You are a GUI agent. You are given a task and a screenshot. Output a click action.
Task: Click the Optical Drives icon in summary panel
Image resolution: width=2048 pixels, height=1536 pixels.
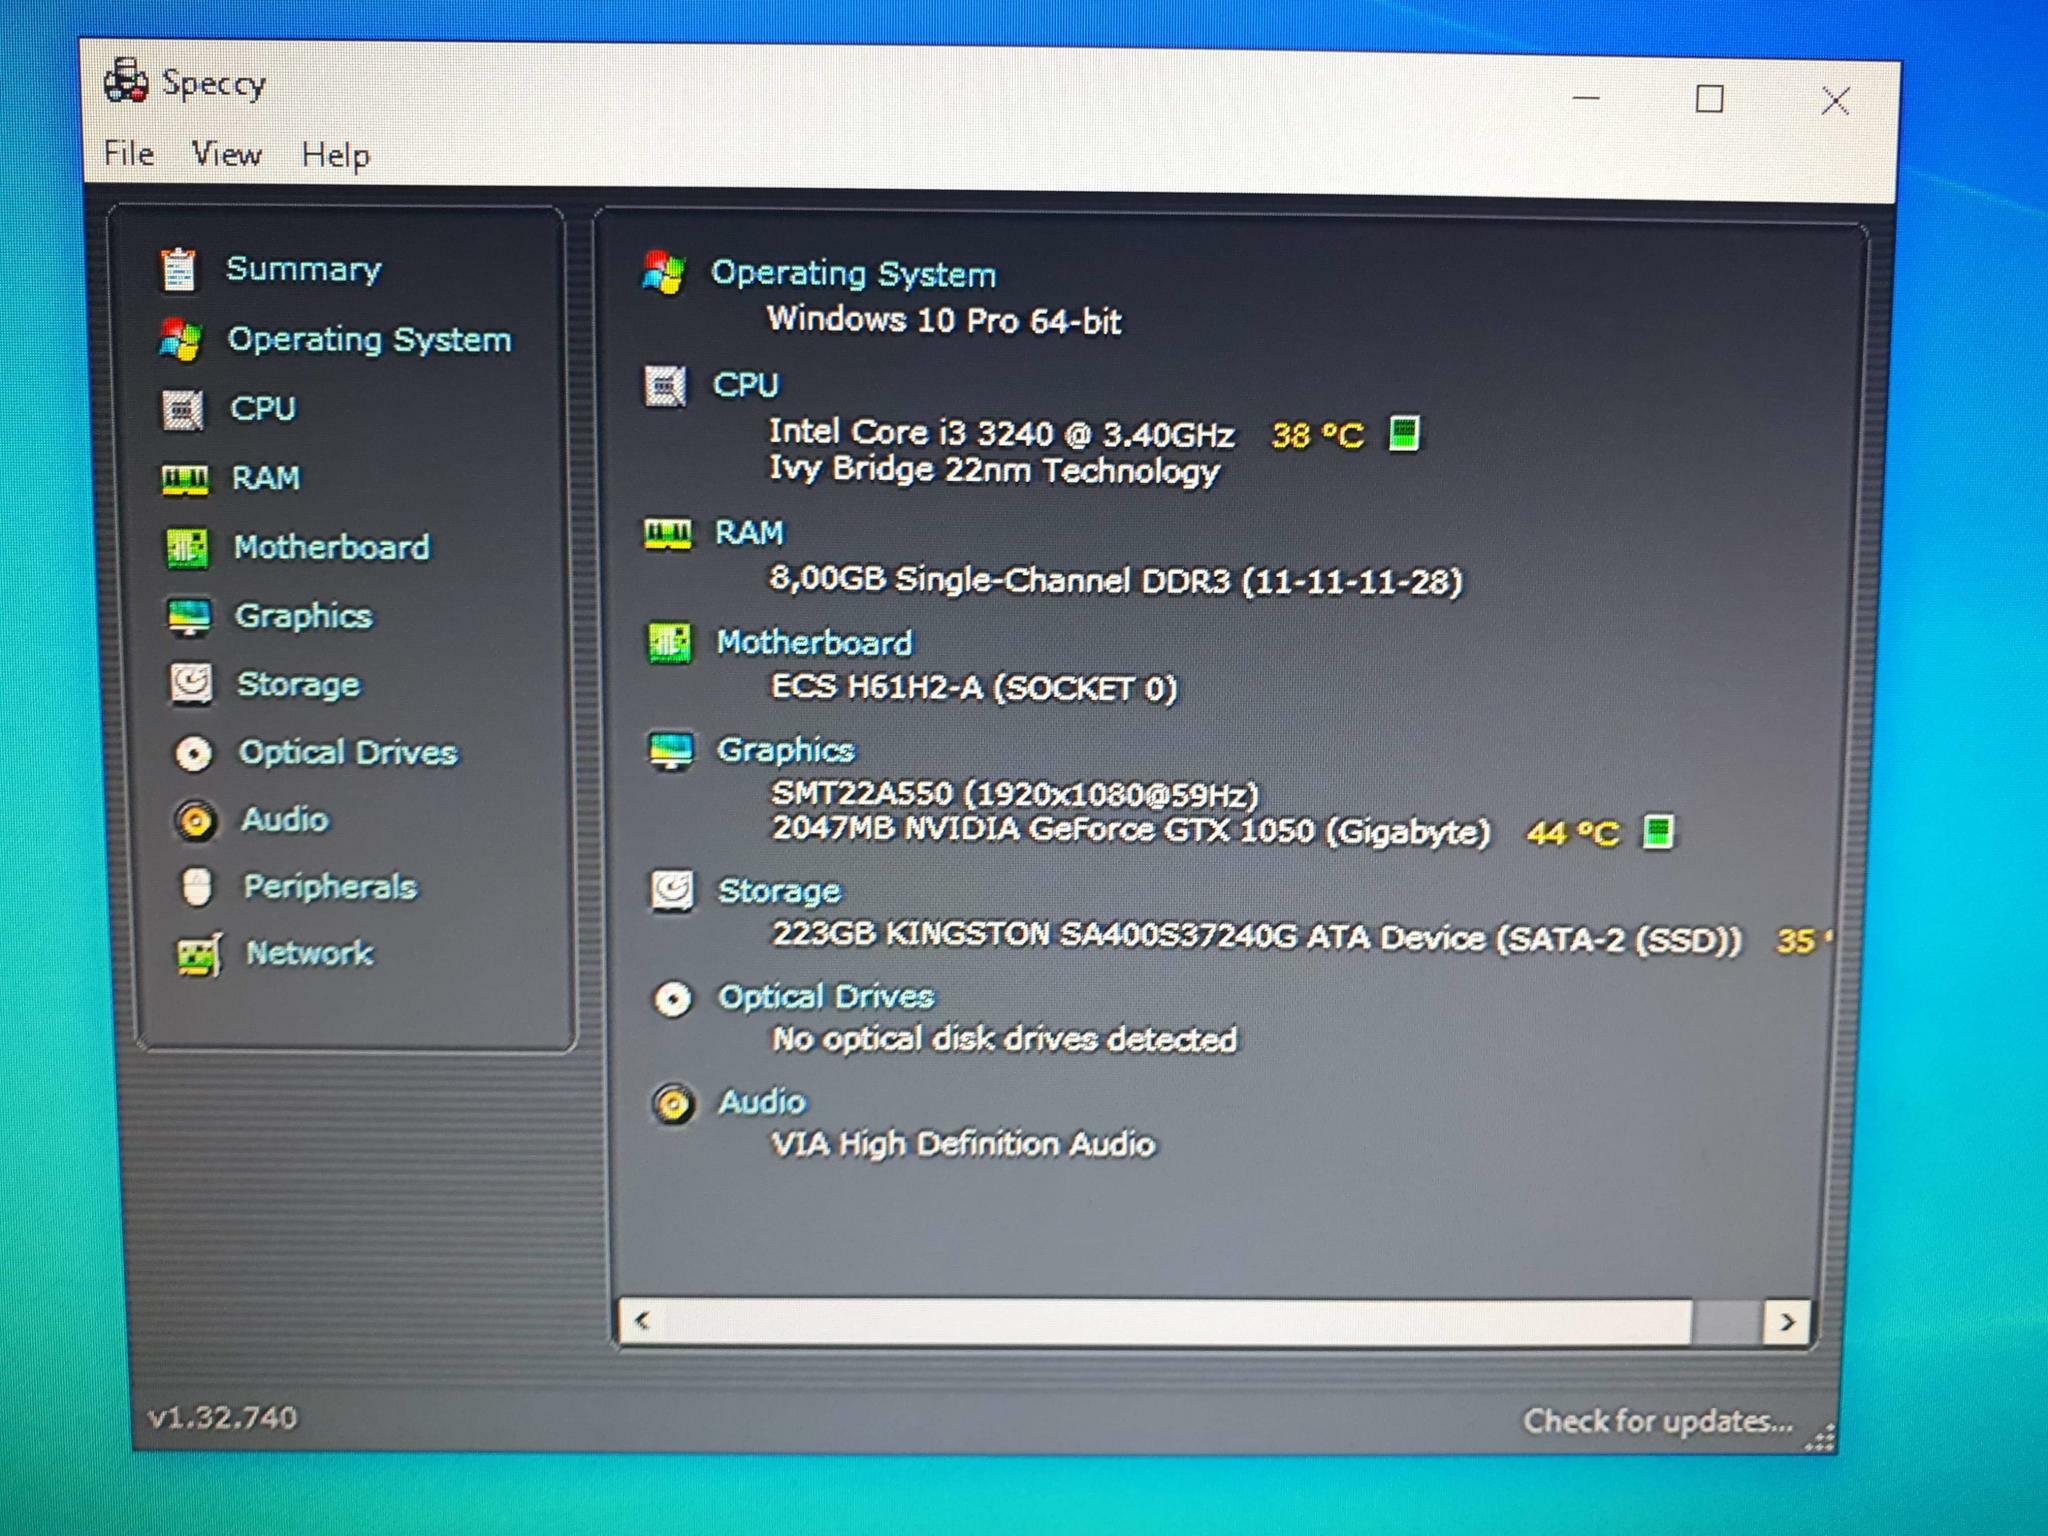673,998
